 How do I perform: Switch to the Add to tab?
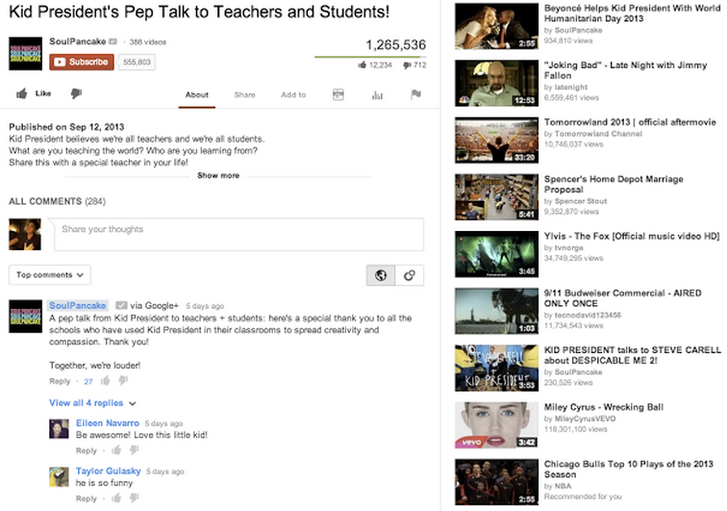tap(293, 95)
